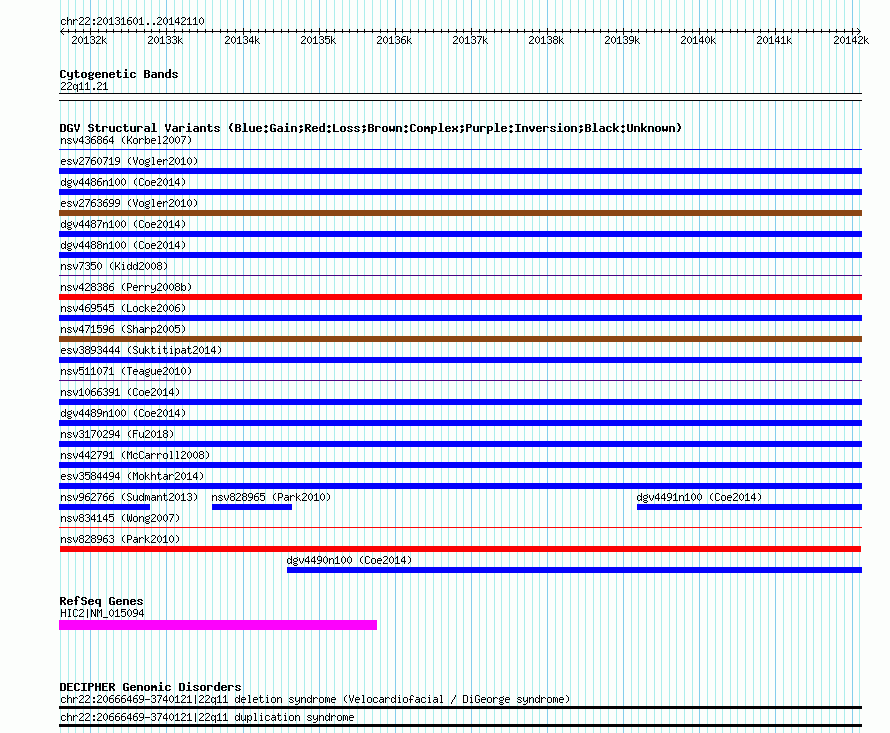Click the dgv4486n100 (Coe2014) label
The image size is (890, 733).
(123, 182)
